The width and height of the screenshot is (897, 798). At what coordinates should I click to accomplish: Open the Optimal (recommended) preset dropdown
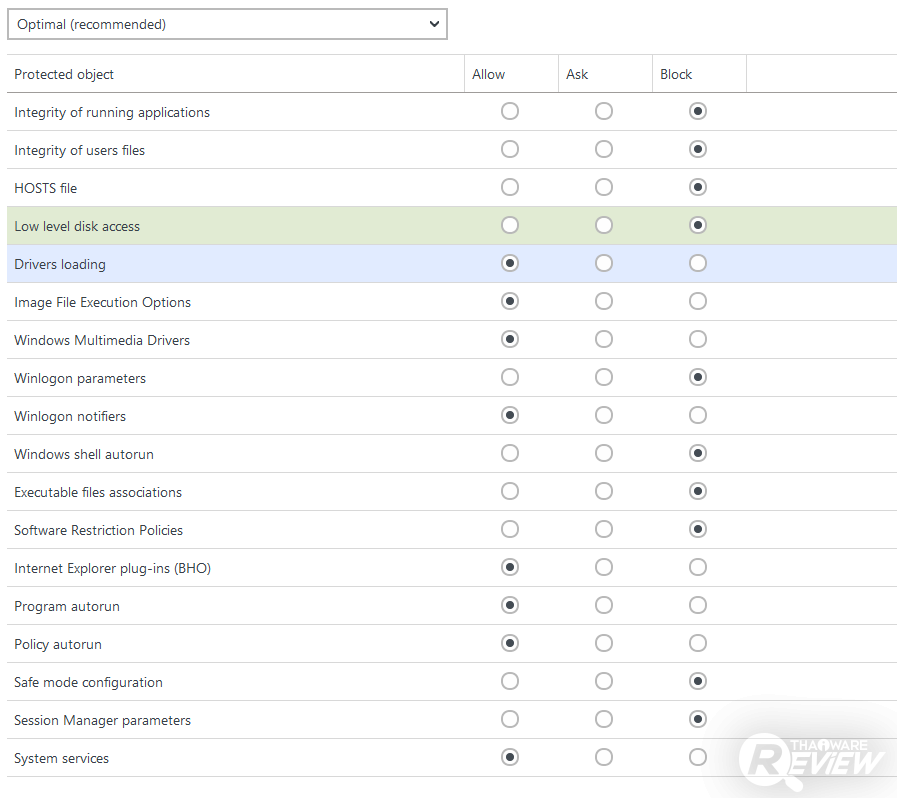(x=227, y=24)
